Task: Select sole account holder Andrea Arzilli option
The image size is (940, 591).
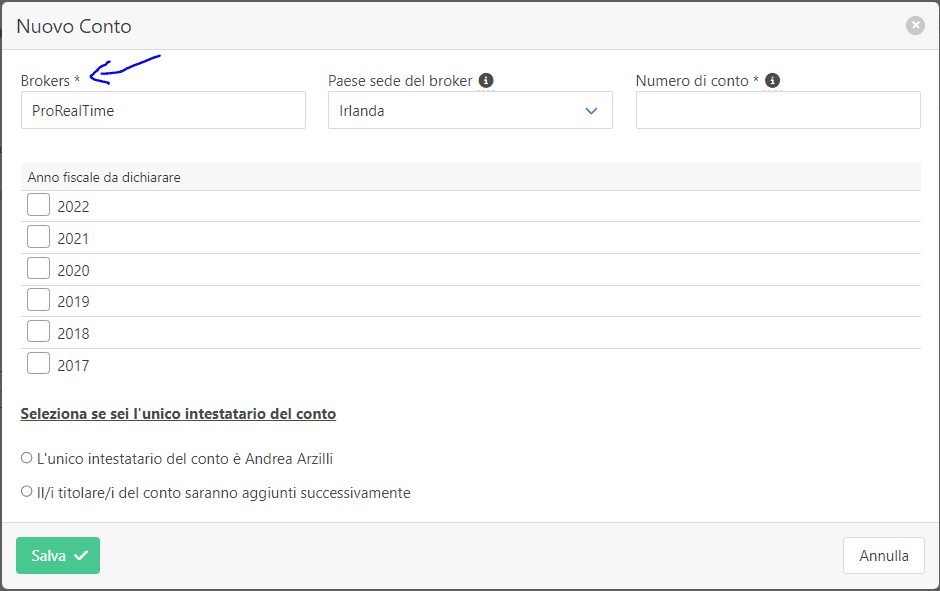Action: pyautogui.click(x=26, y=458)
